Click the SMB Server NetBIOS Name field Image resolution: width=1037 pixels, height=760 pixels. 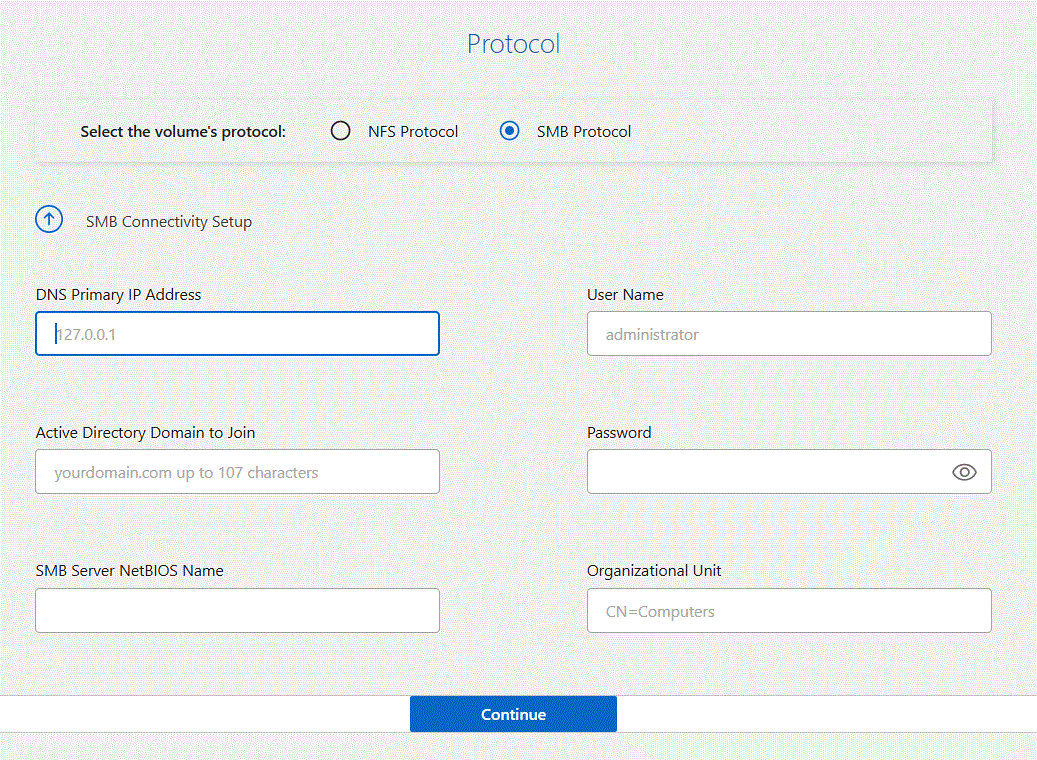237,610
